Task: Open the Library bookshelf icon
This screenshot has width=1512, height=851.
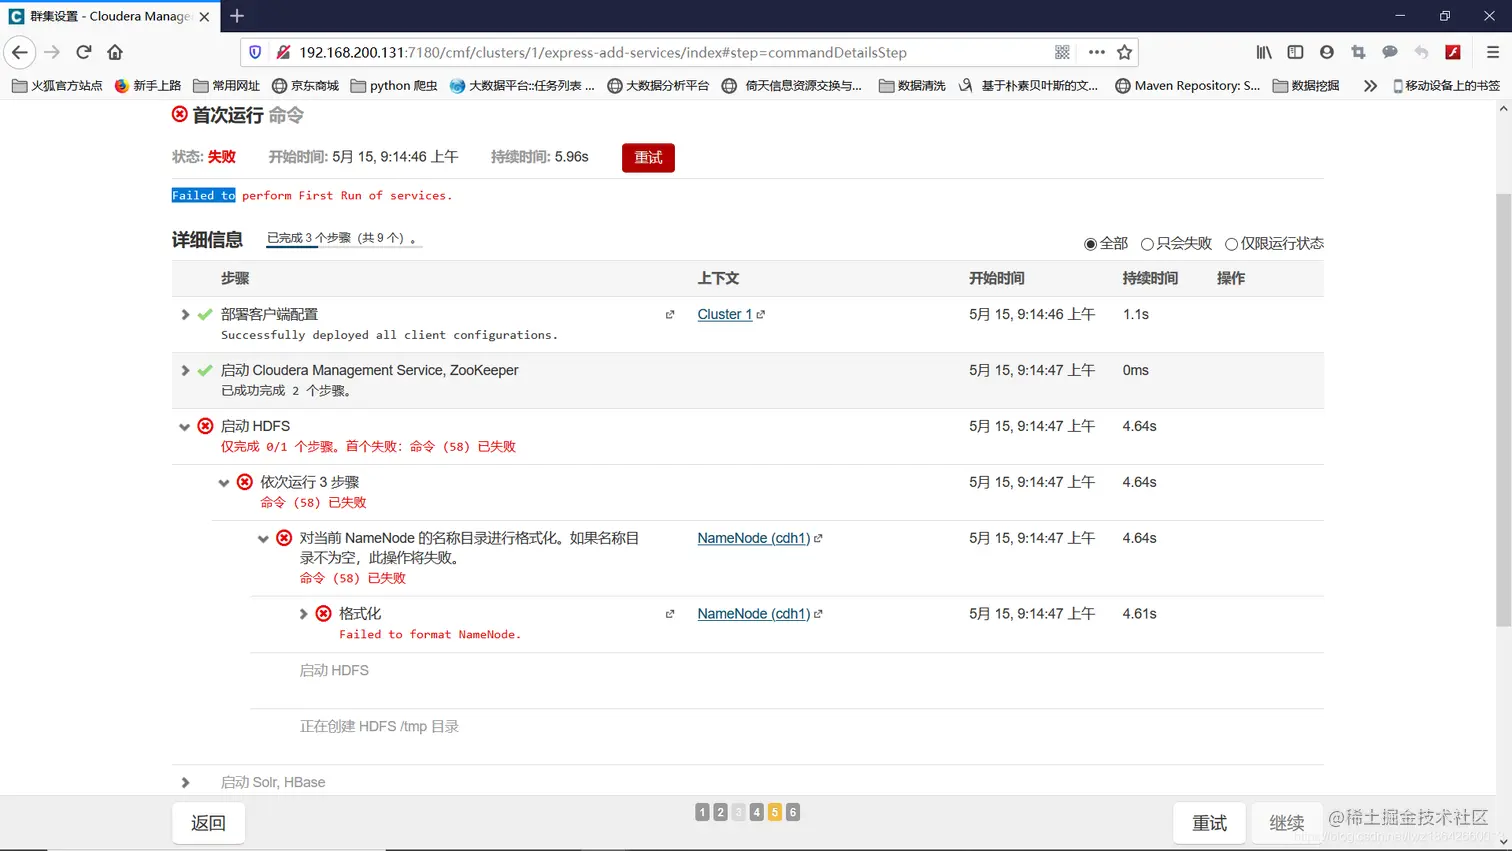Action: click(x=1264, y=52)
